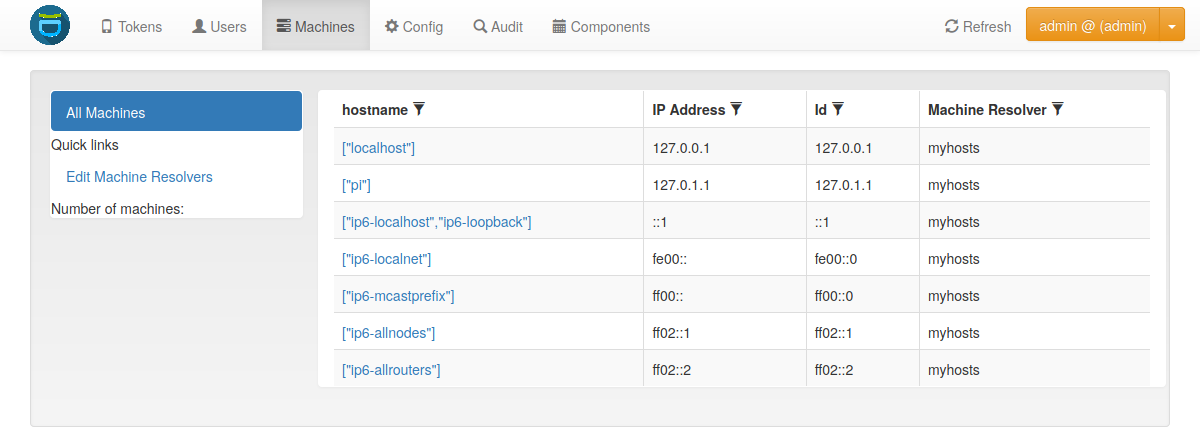This screenshot has width=1200, height=444.
Task: Open the Audit tab
Action: pyautogui.click(x=498, y=27)
